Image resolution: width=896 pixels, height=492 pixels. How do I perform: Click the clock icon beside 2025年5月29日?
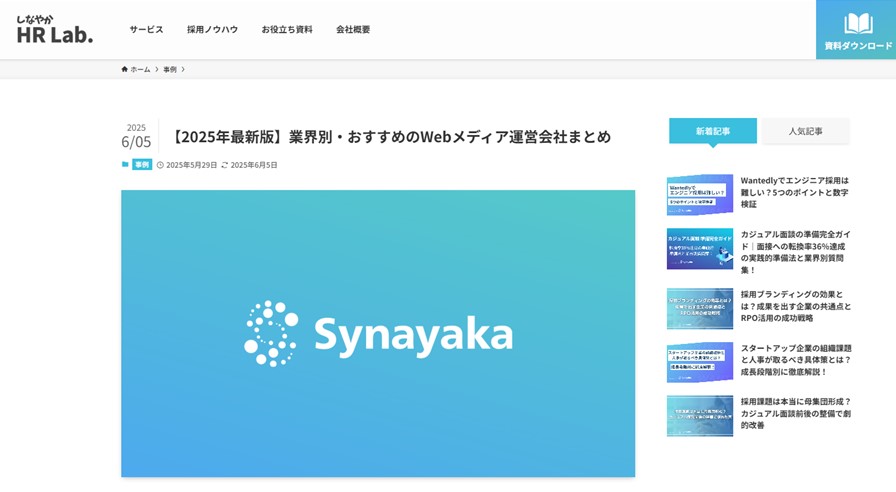(x=160, y=165)
